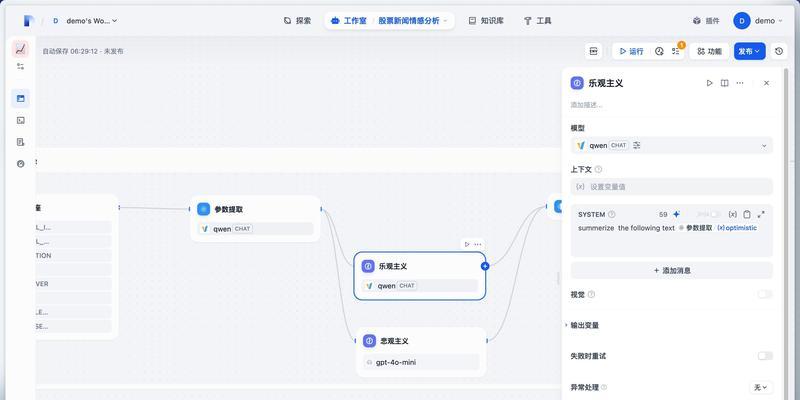Toggle the Jinja switch in the SYSTEM prompt

coord(716,214)
